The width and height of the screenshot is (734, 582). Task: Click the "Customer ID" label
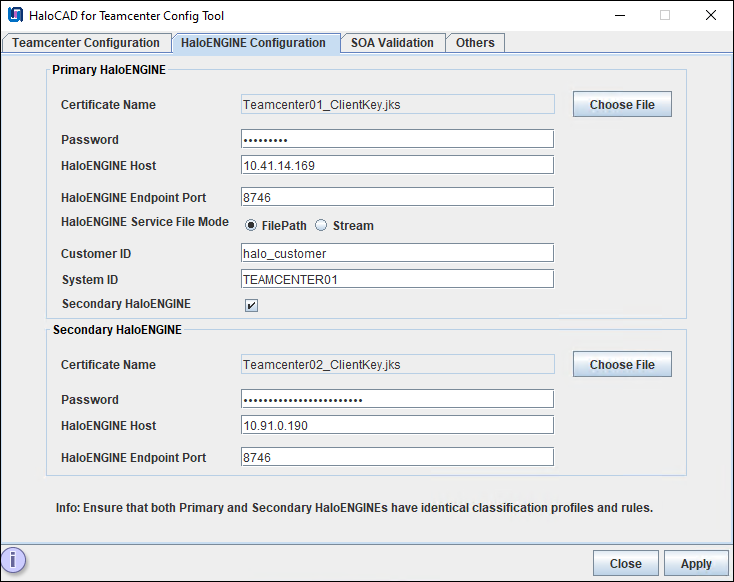coord(96,253)
